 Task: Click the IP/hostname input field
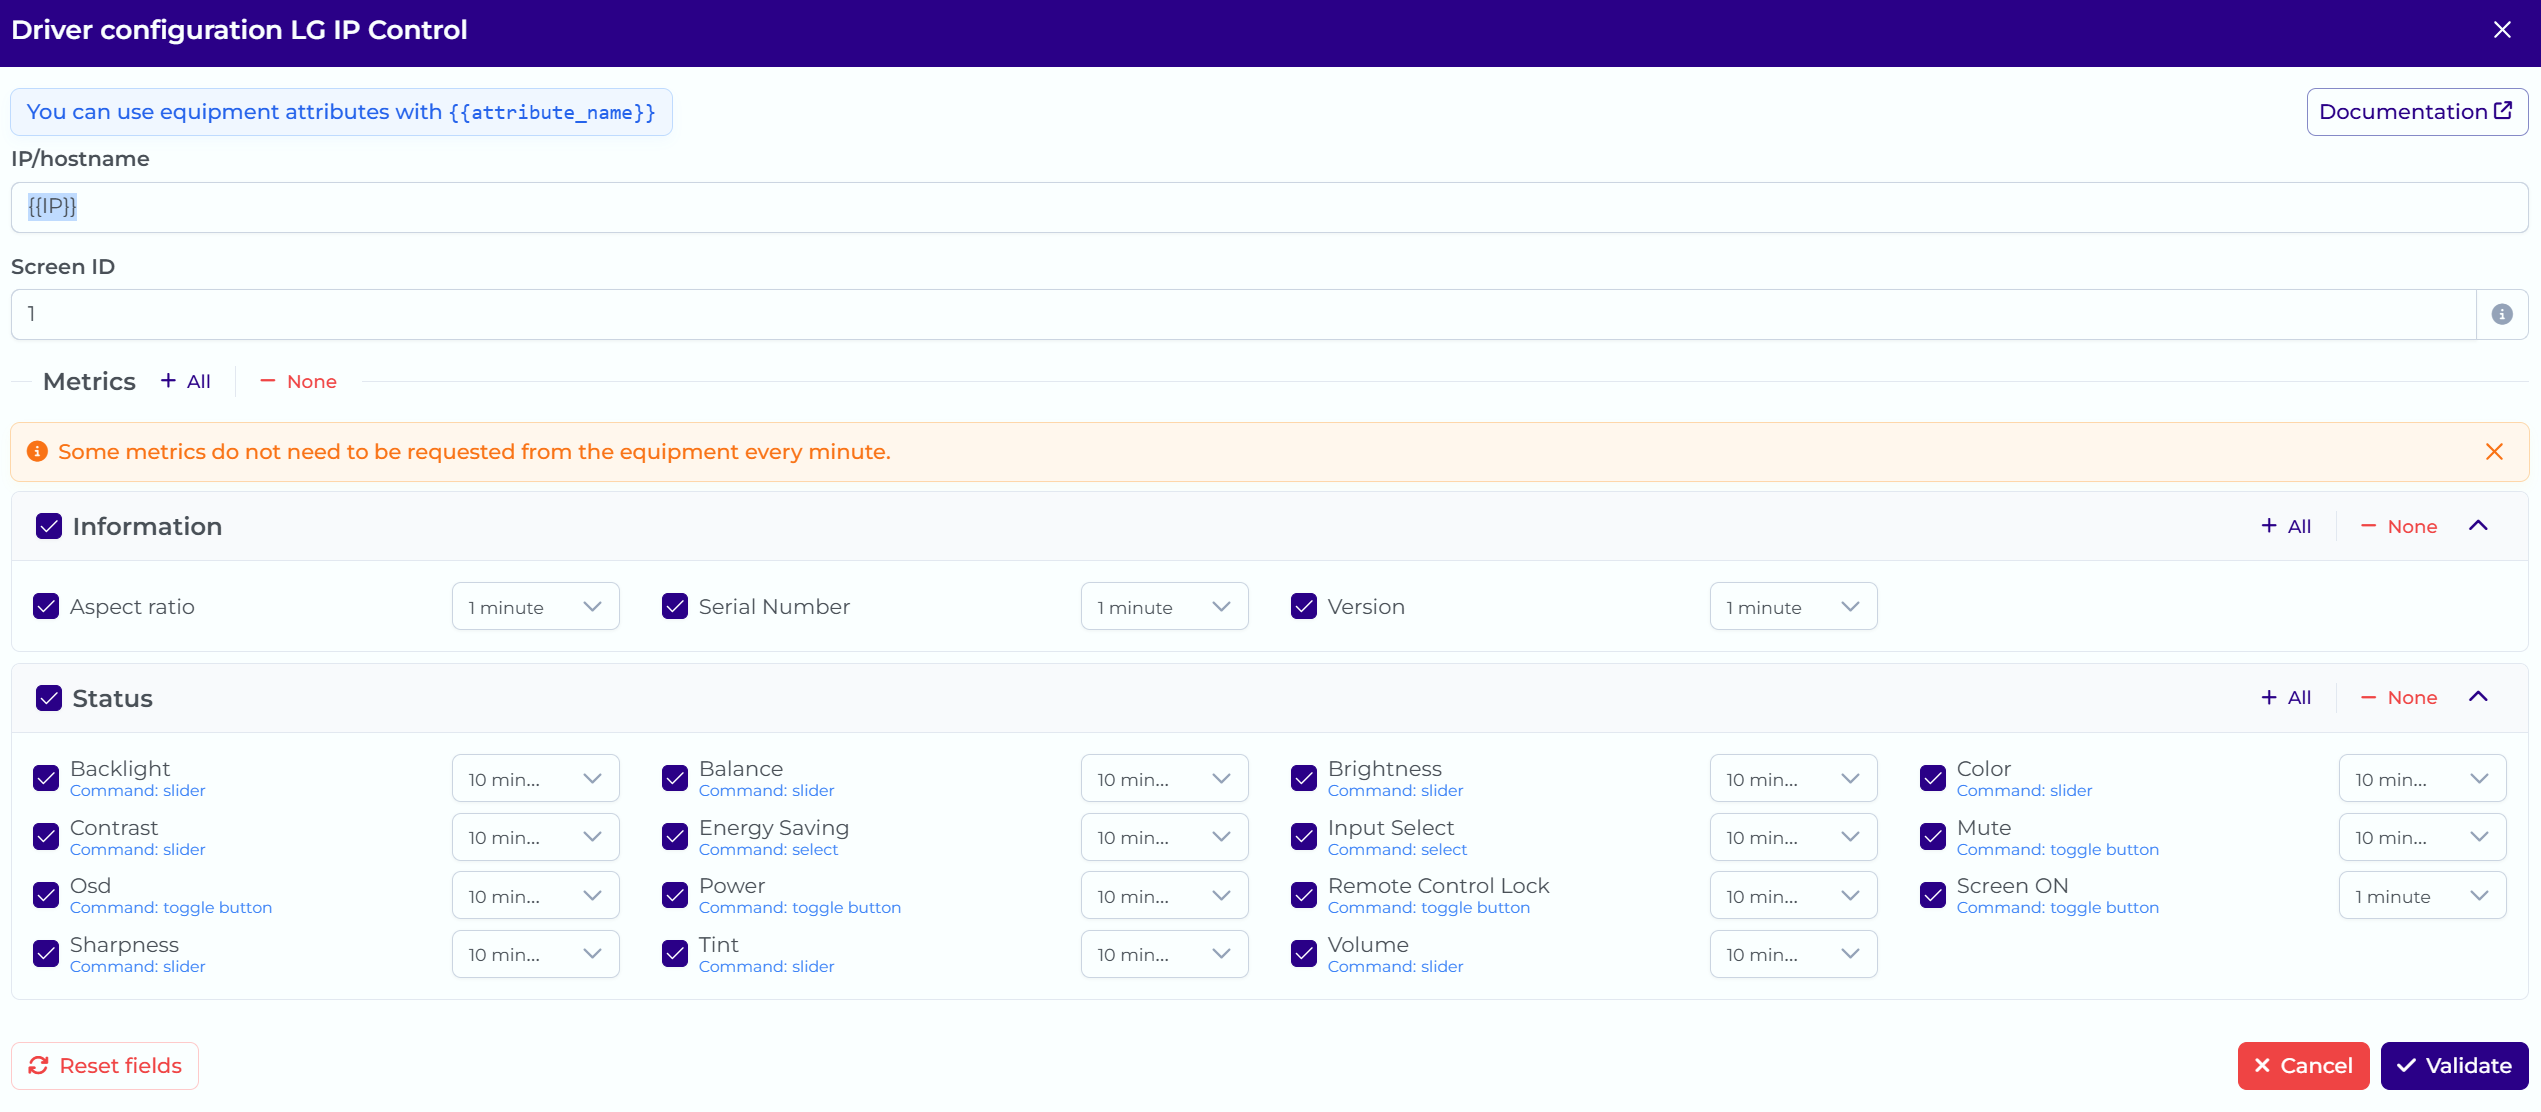[x=1269, y=207]
